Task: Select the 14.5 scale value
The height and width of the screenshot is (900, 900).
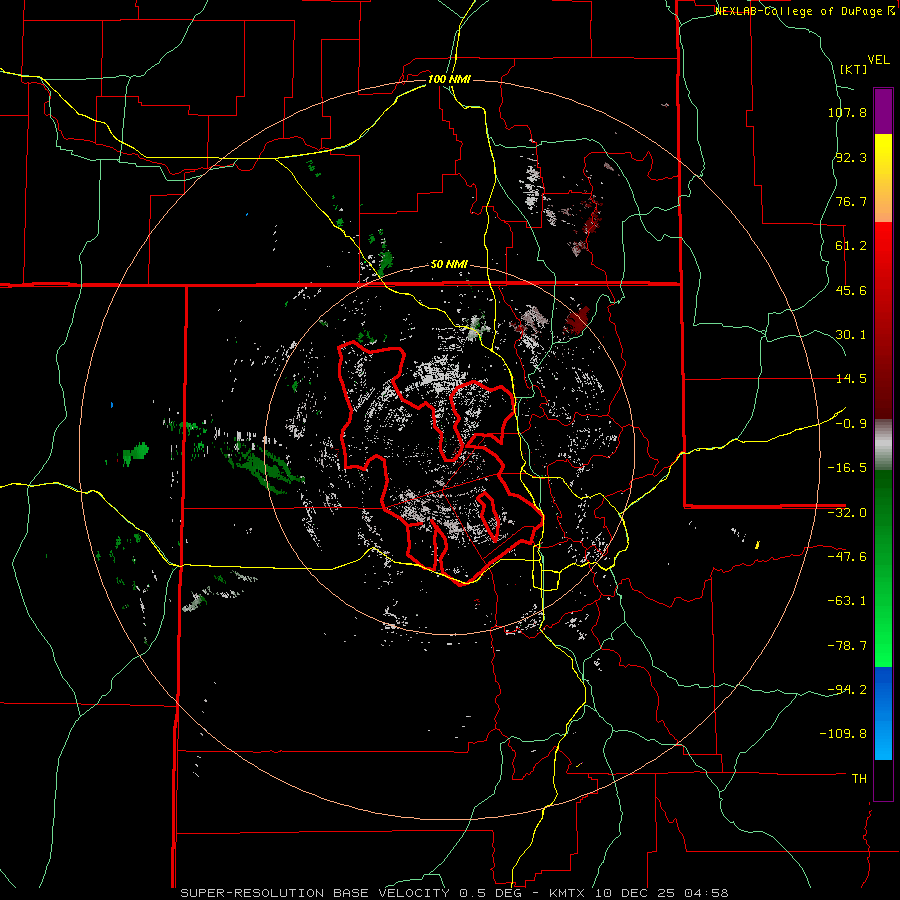Action: click(x=851, y=379)
